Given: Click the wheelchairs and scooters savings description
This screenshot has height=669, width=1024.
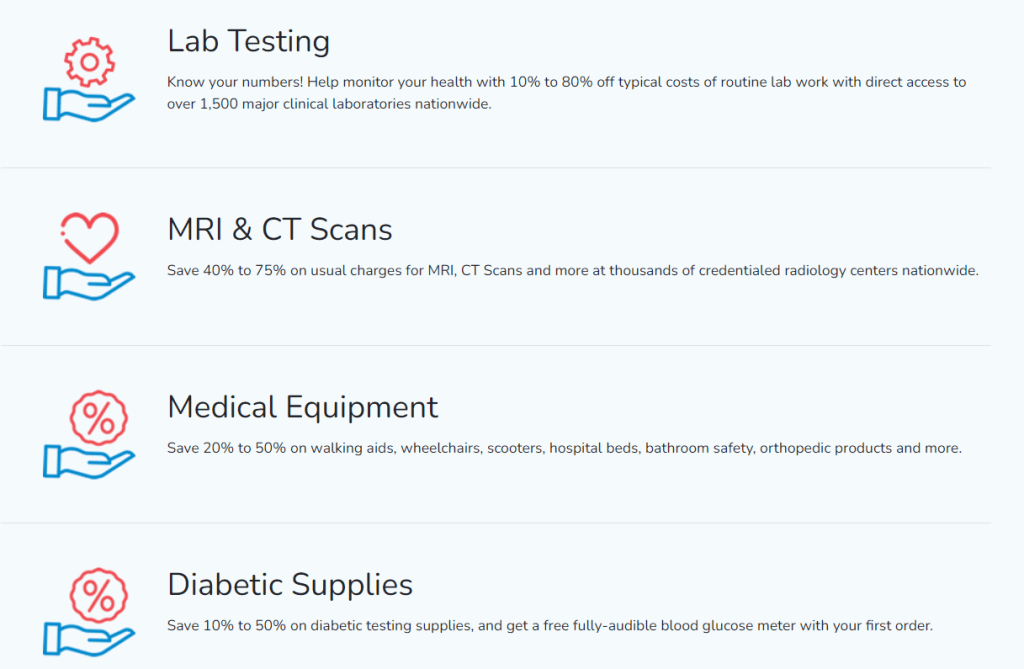Looking at the screenshot, I should pos(564,448).
